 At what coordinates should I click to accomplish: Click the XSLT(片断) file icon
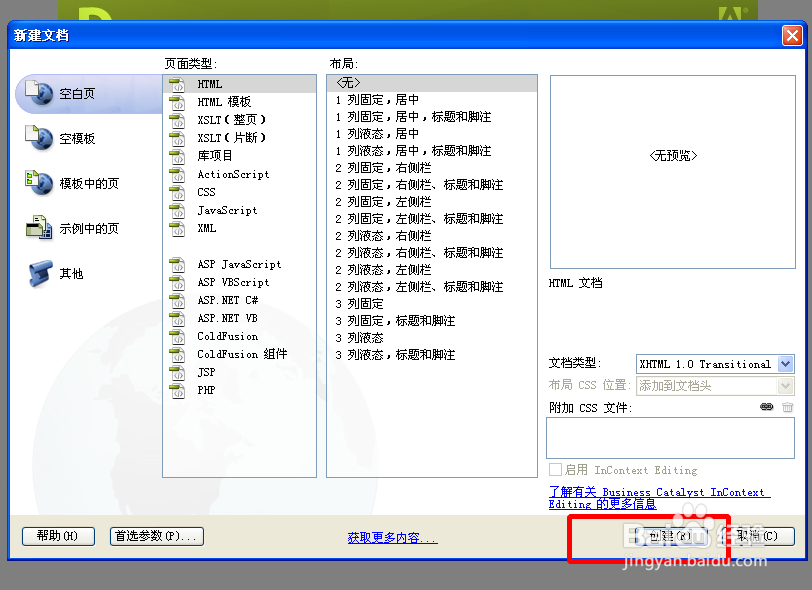tap(177, 138)
